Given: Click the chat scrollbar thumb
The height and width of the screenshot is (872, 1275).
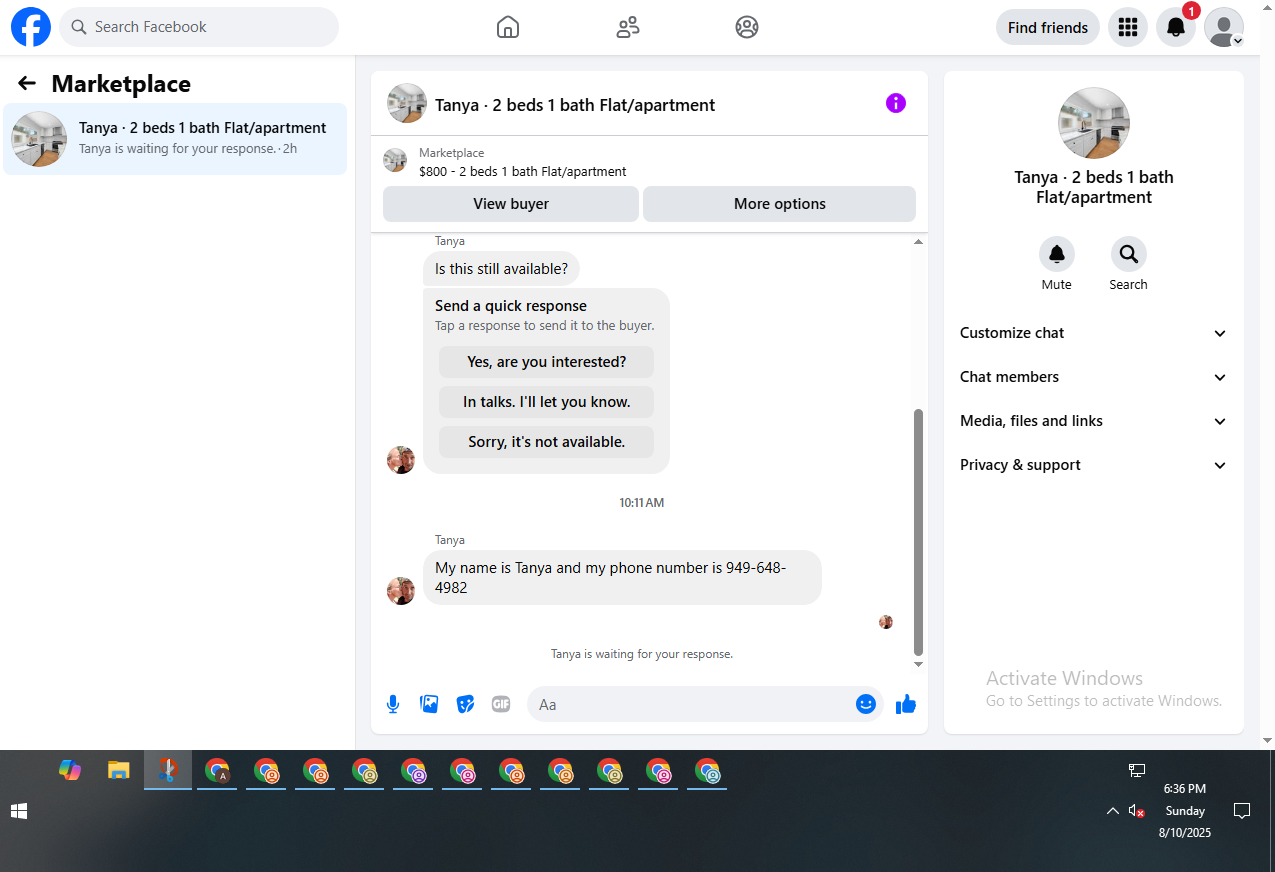Looking at the screenshot, I should click(919, 532).
